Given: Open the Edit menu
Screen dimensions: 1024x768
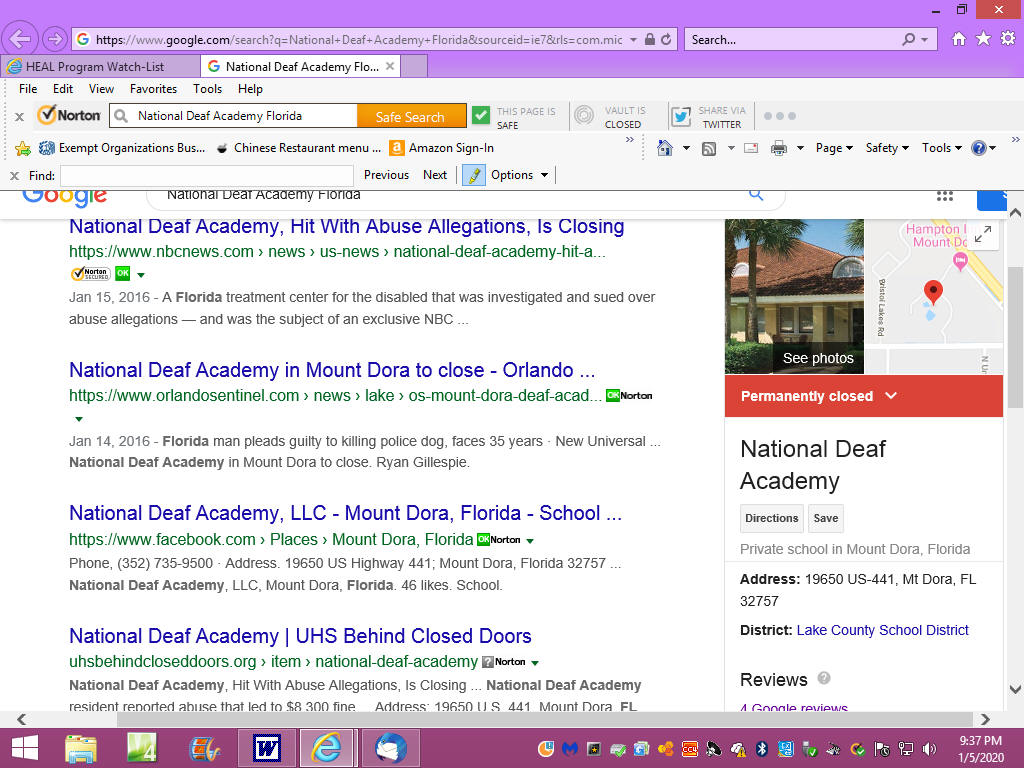Looking at the screenshot, I should tap(63, 89).
